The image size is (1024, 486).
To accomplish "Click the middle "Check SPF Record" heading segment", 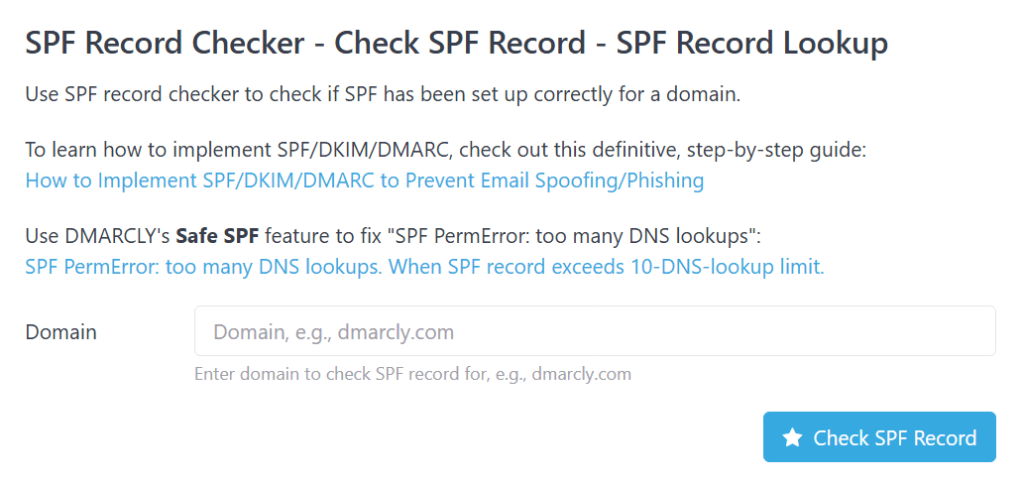I will (x=459, y=44).
